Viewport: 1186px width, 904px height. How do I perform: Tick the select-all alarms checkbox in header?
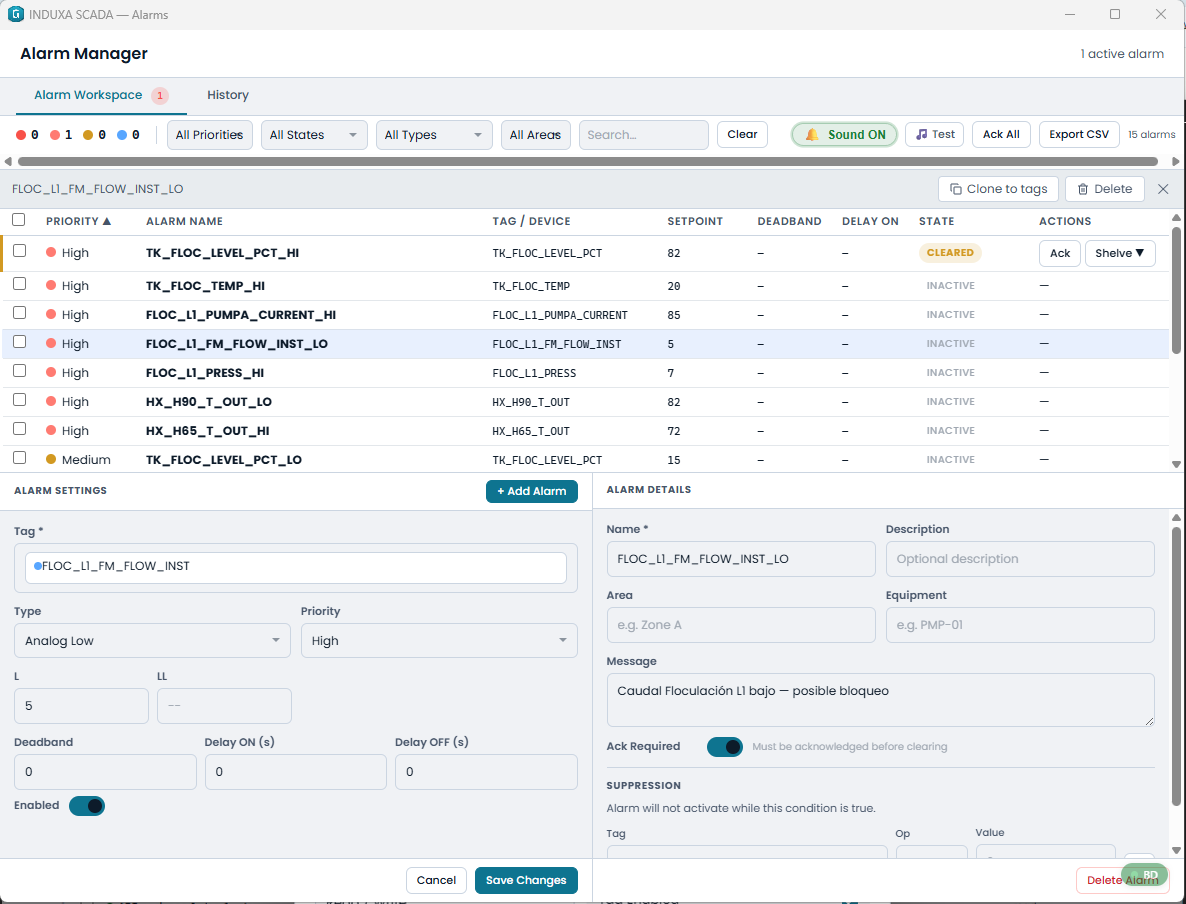pyautogui.click(x=19, y=220)
